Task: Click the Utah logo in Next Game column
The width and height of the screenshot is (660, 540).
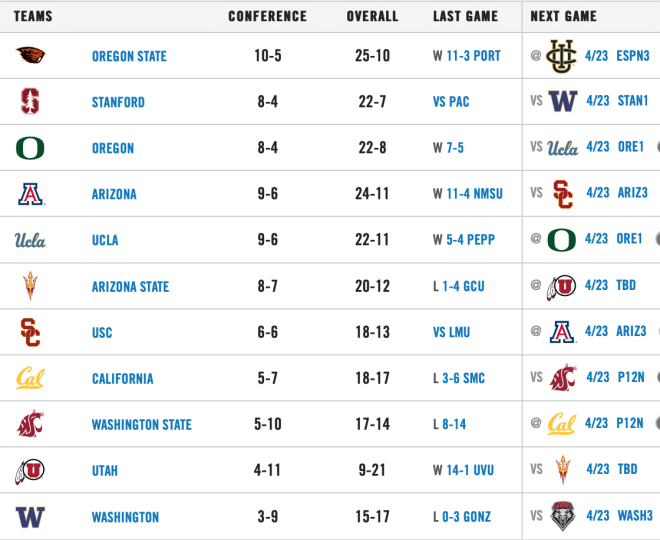Action: coord(562,287)
